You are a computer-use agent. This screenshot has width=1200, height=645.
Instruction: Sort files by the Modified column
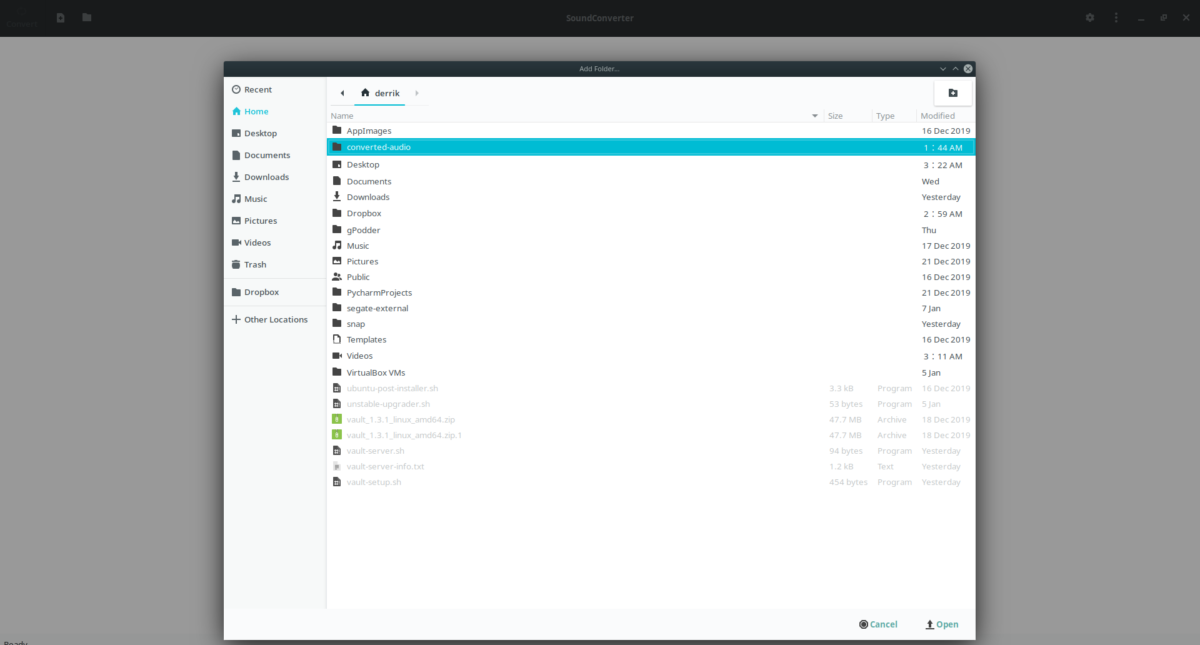pos(938,115)
